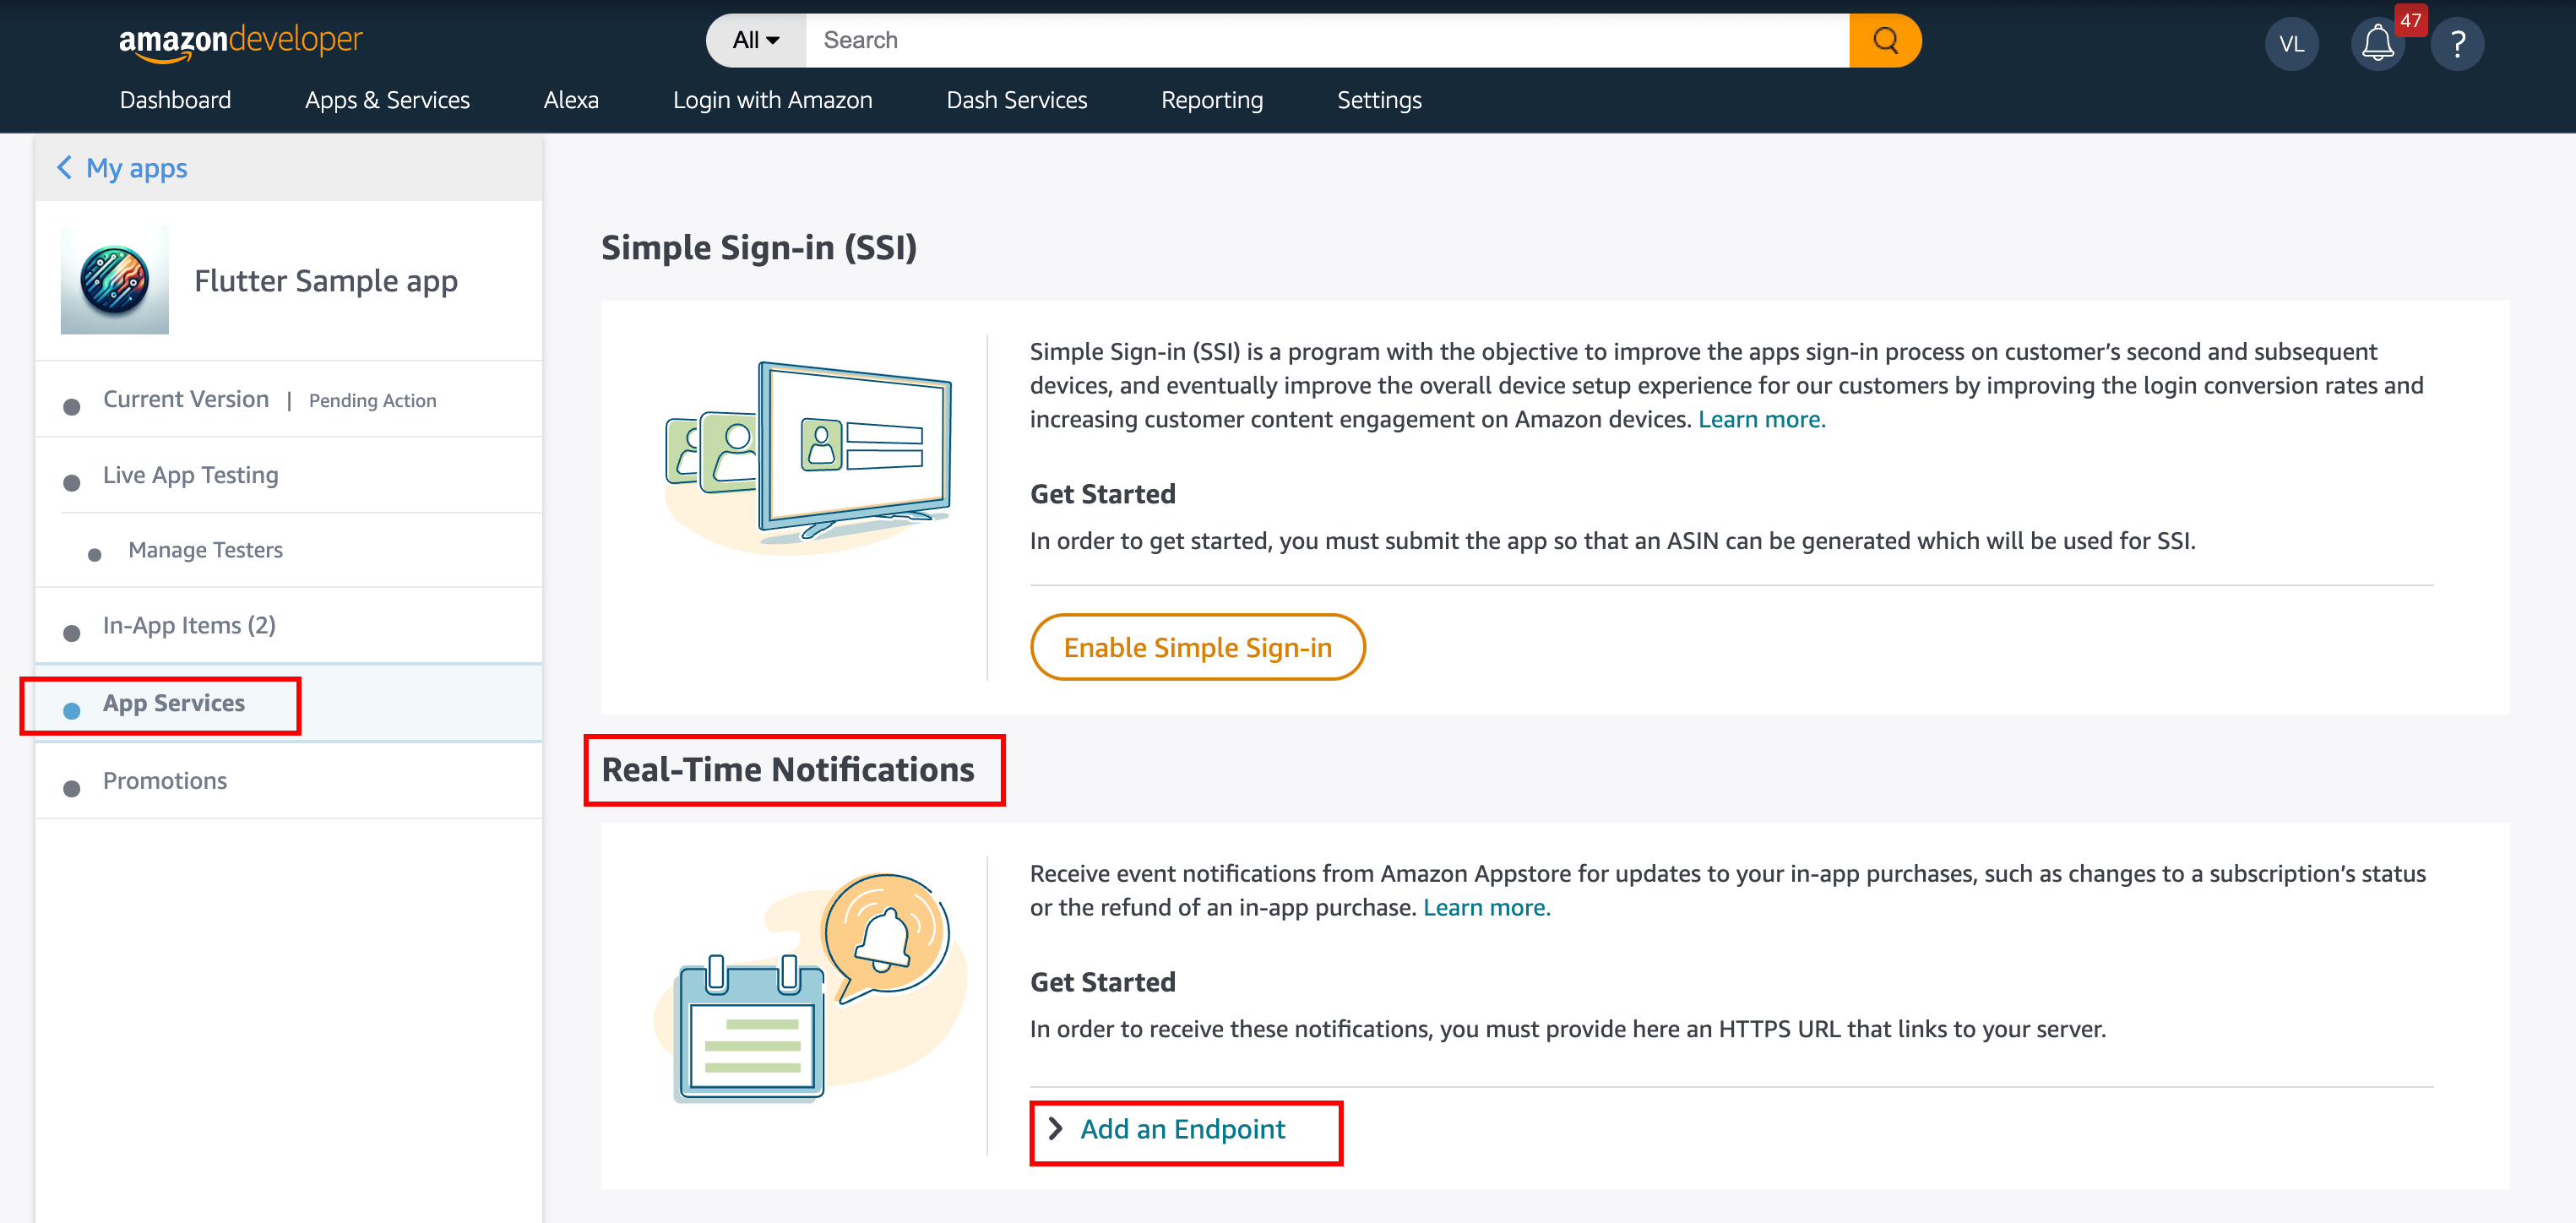Open the All search category dropdown

[x=755, y=41]
